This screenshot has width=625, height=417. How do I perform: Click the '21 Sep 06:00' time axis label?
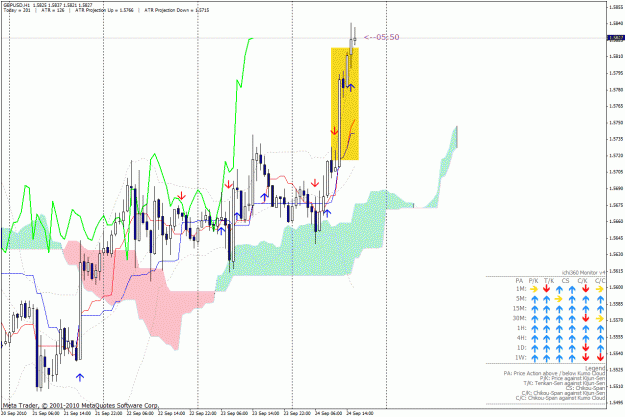coord(47,413)
